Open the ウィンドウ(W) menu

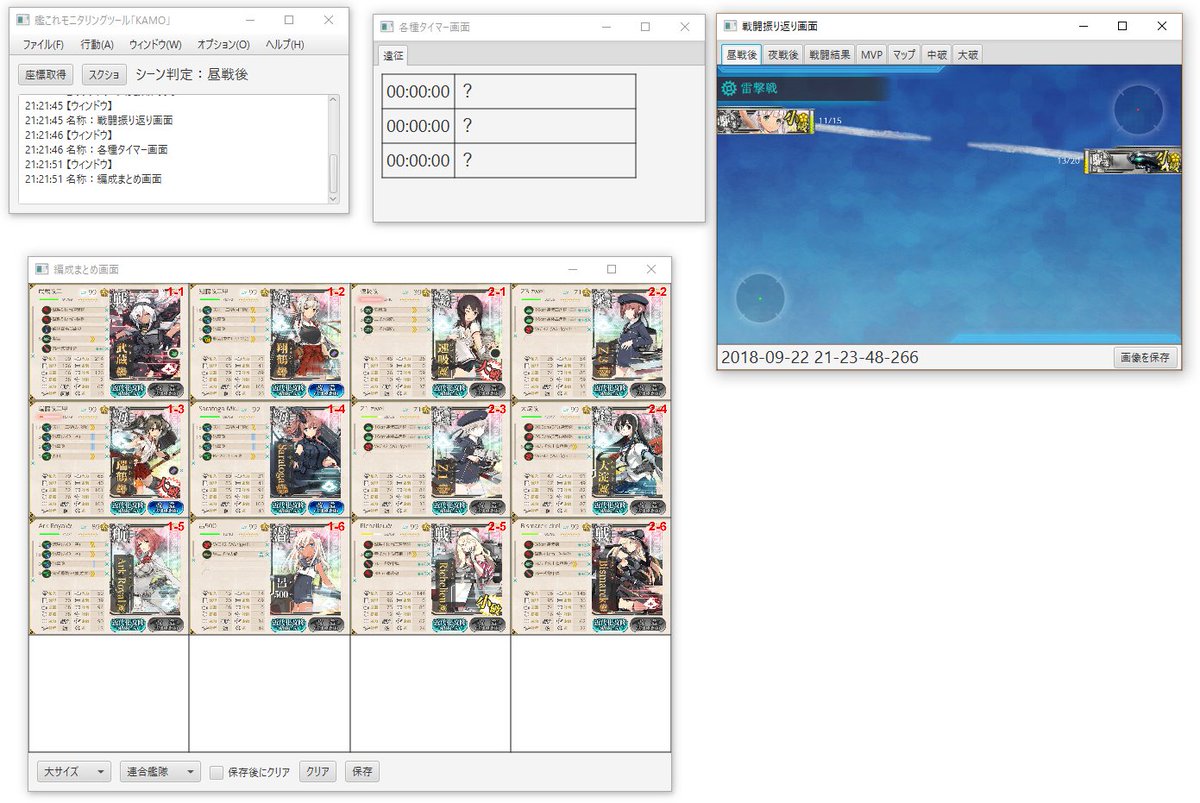pyautogui.click(x=156, y=44)
